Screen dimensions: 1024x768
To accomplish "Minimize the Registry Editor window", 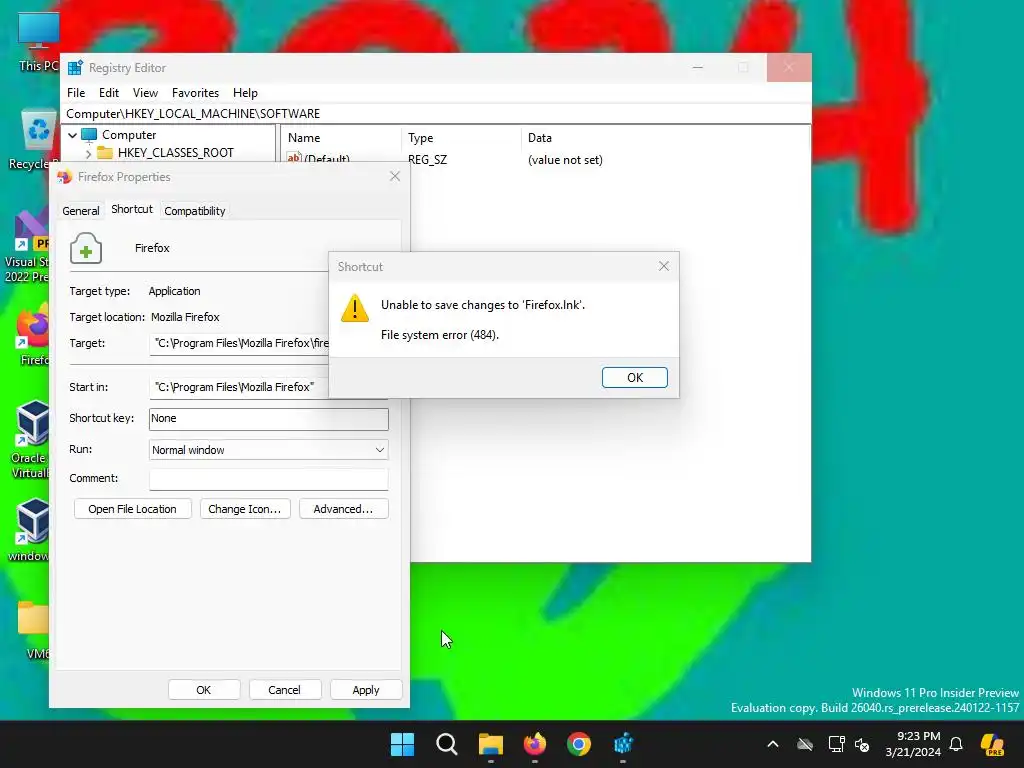I will pos(697,67).
